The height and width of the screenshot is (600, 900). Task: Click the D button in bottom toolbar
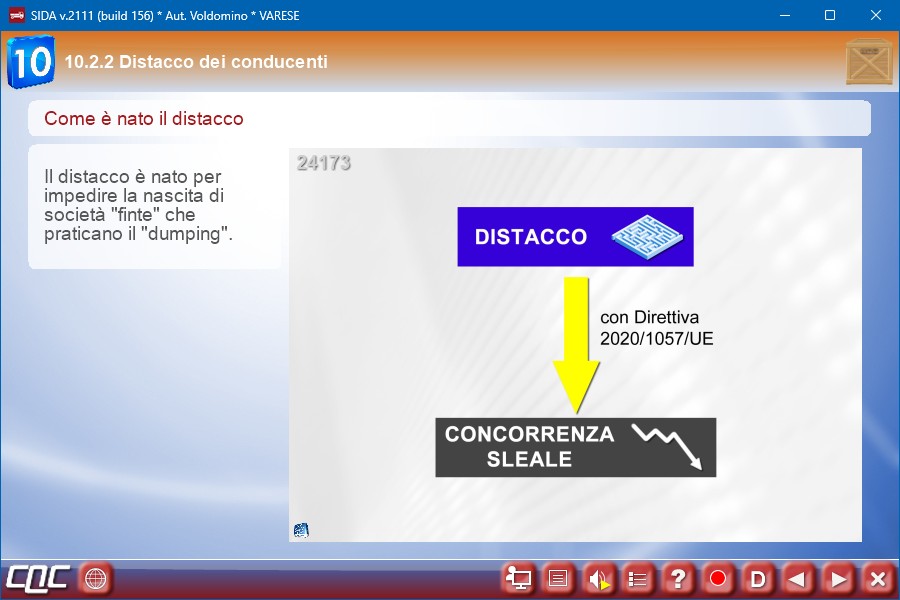[x=758, y=578]
